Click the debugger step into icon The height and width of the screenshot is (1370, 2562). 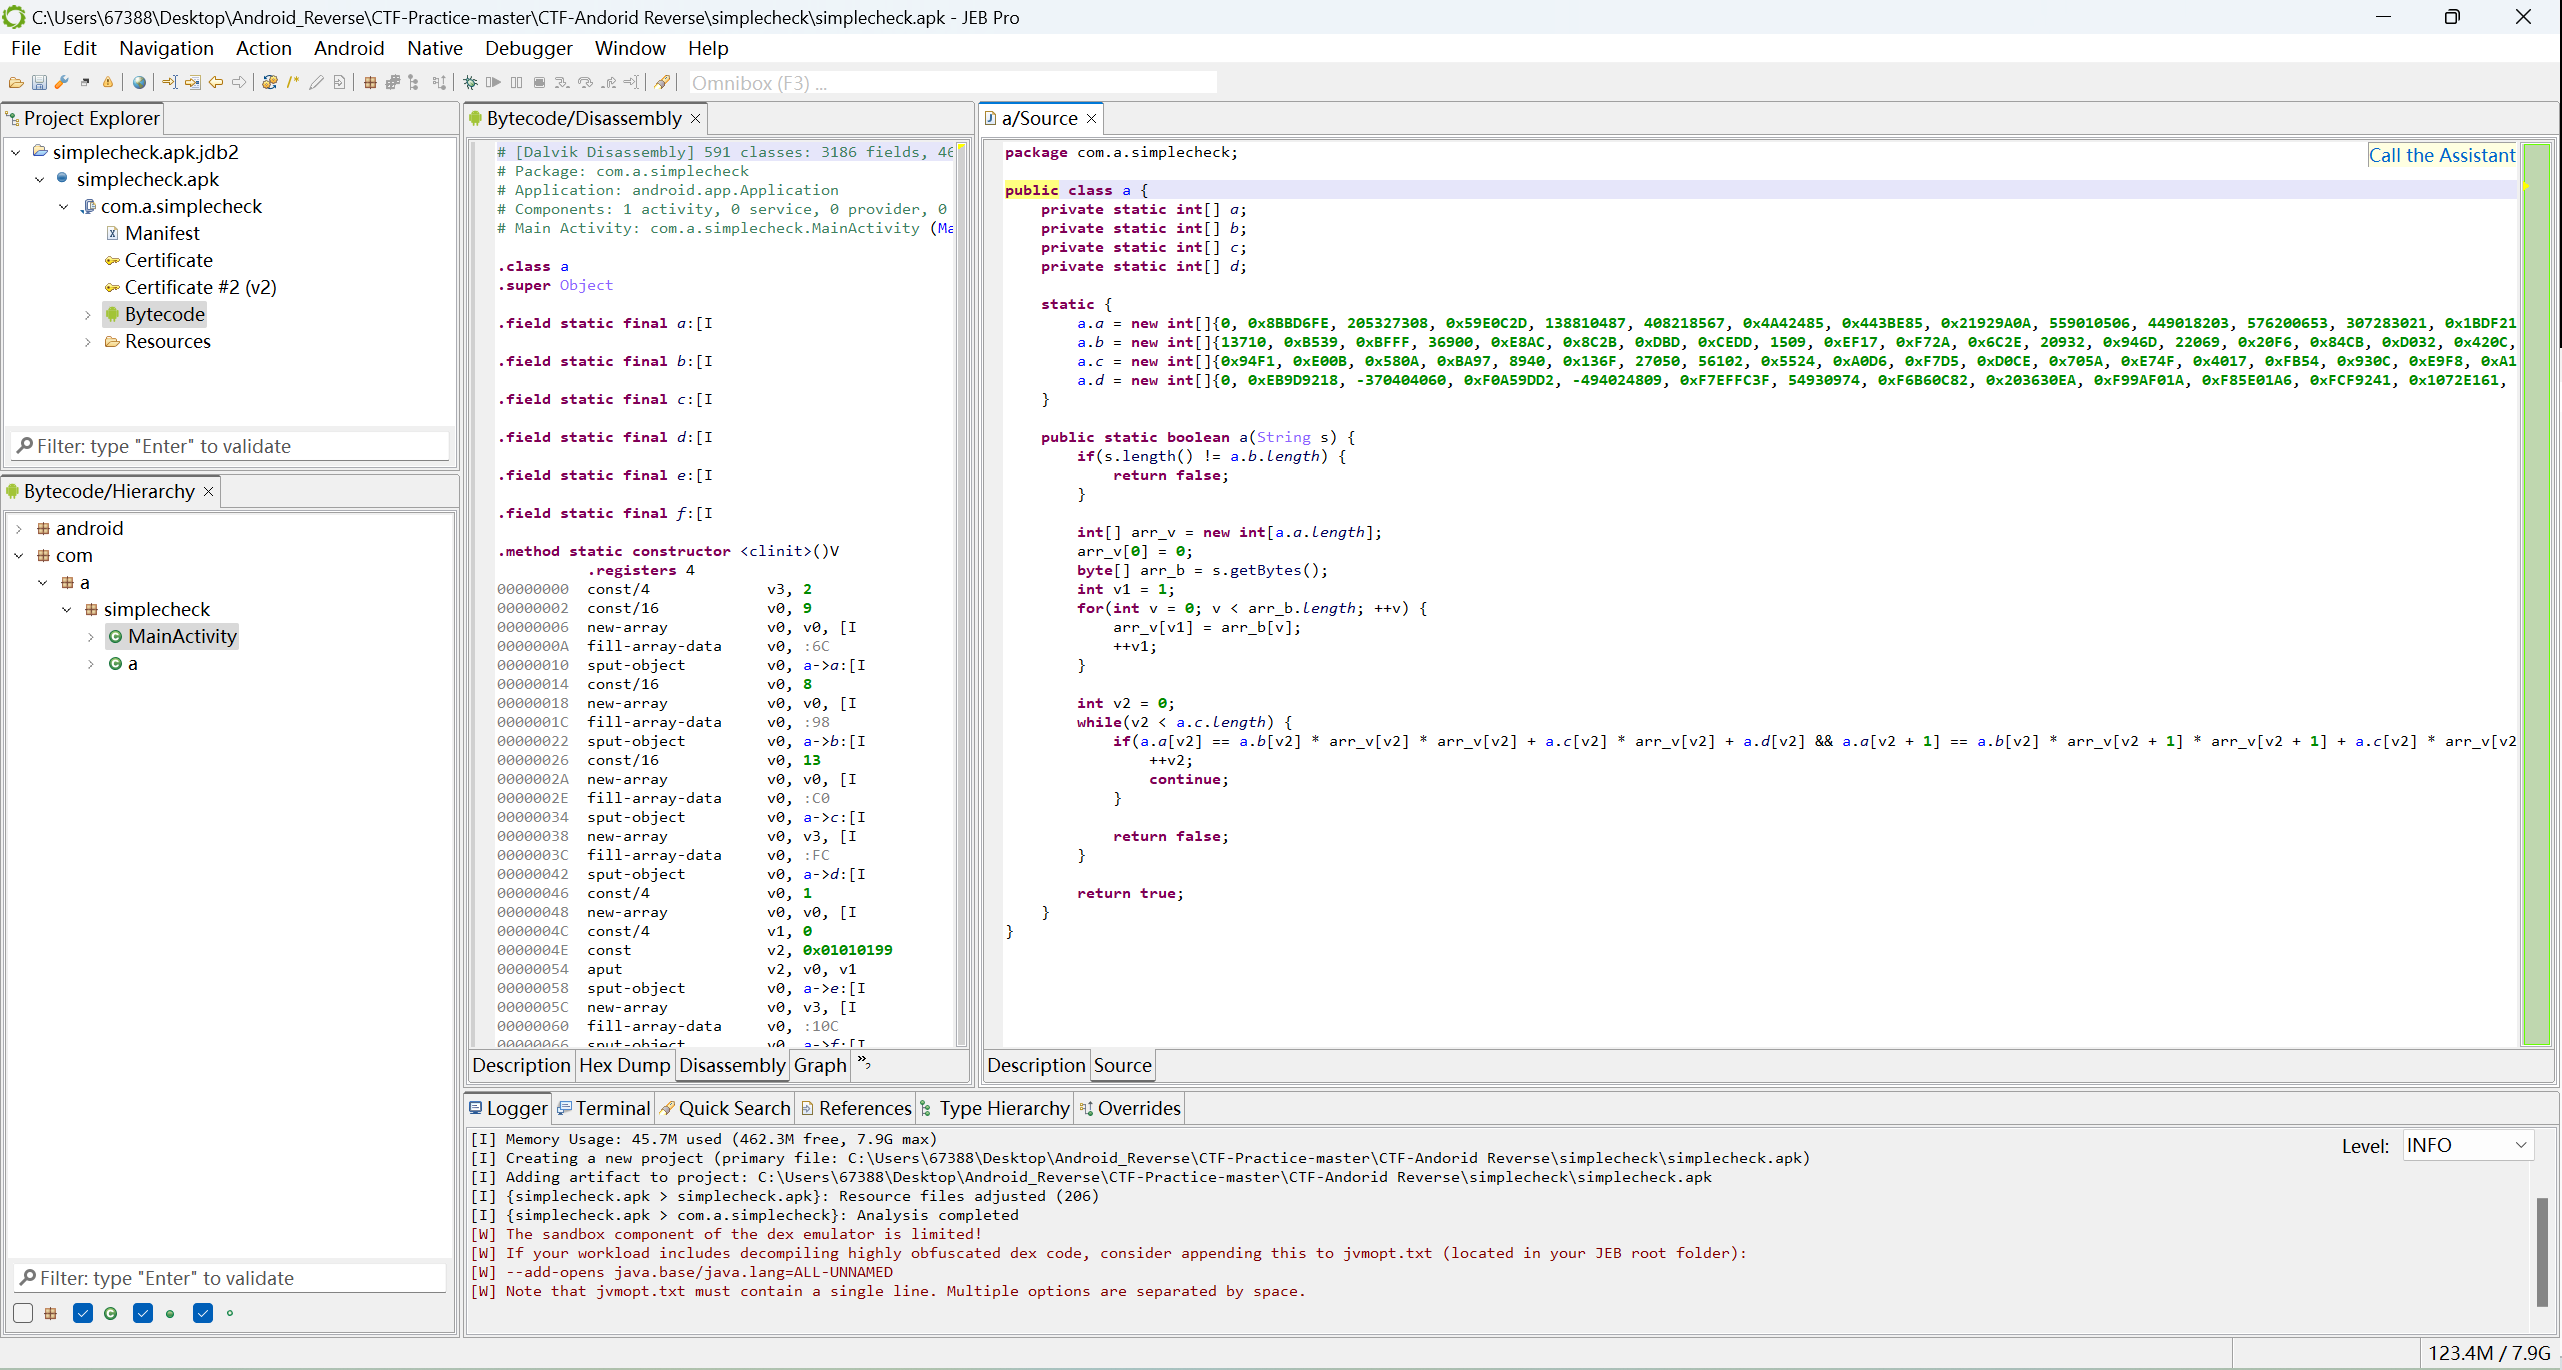(562, 82)
